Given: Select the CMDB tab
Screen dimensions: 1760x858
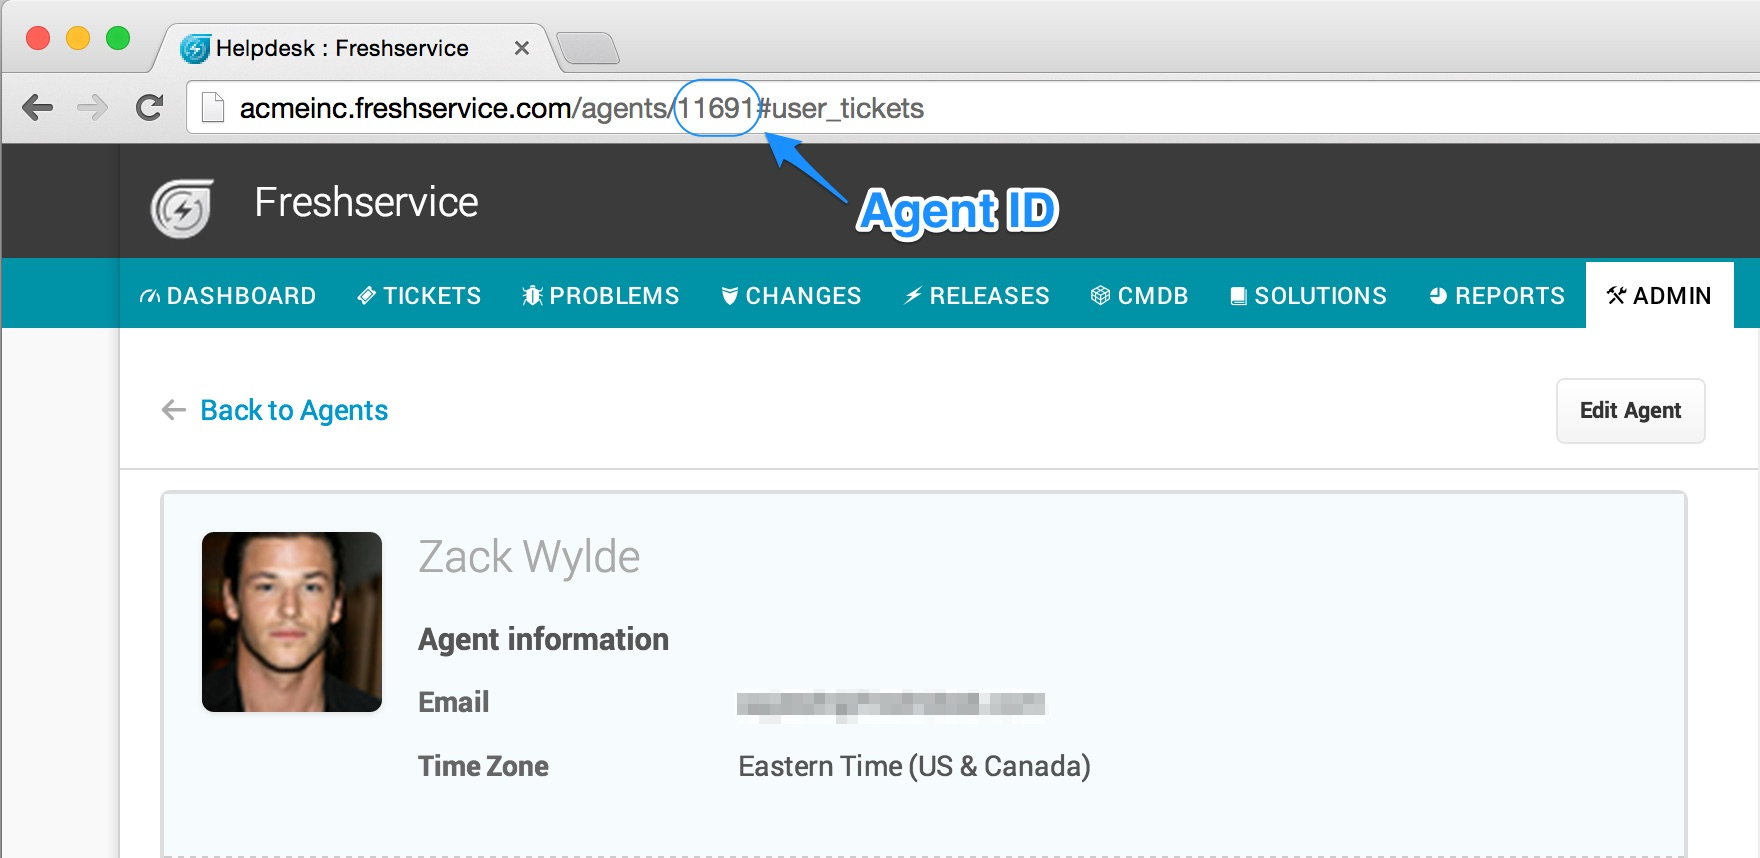Looking at the screenshot, I should [x=1139, y=296].
